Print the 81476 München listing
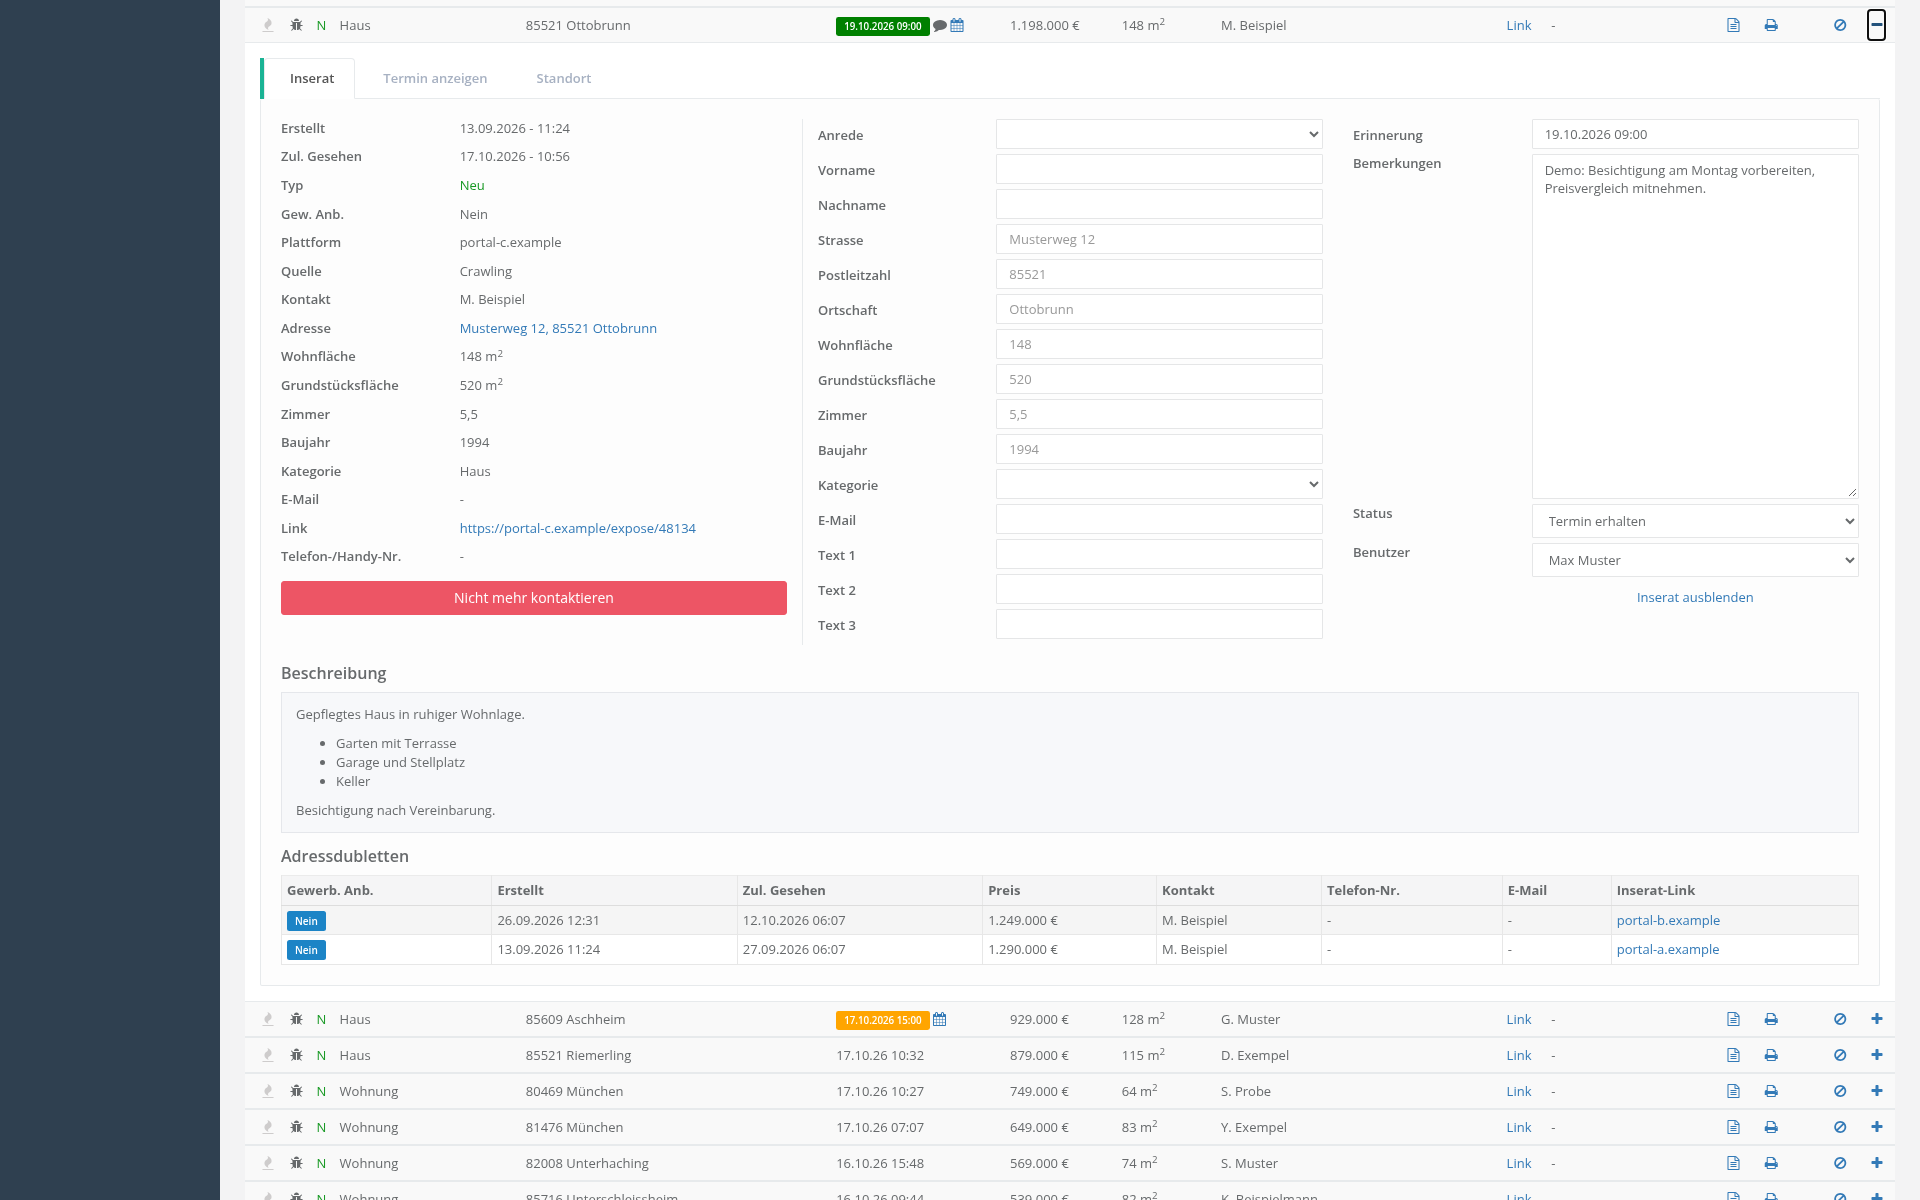 1771,1127
